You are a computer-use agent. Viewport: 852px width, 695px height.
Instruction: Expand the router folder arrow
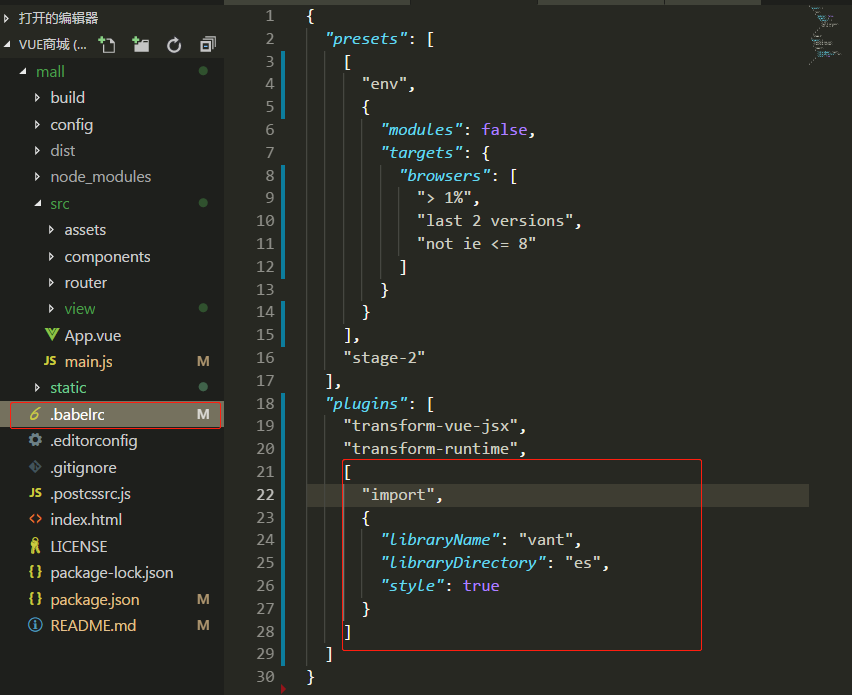(51, 283)
